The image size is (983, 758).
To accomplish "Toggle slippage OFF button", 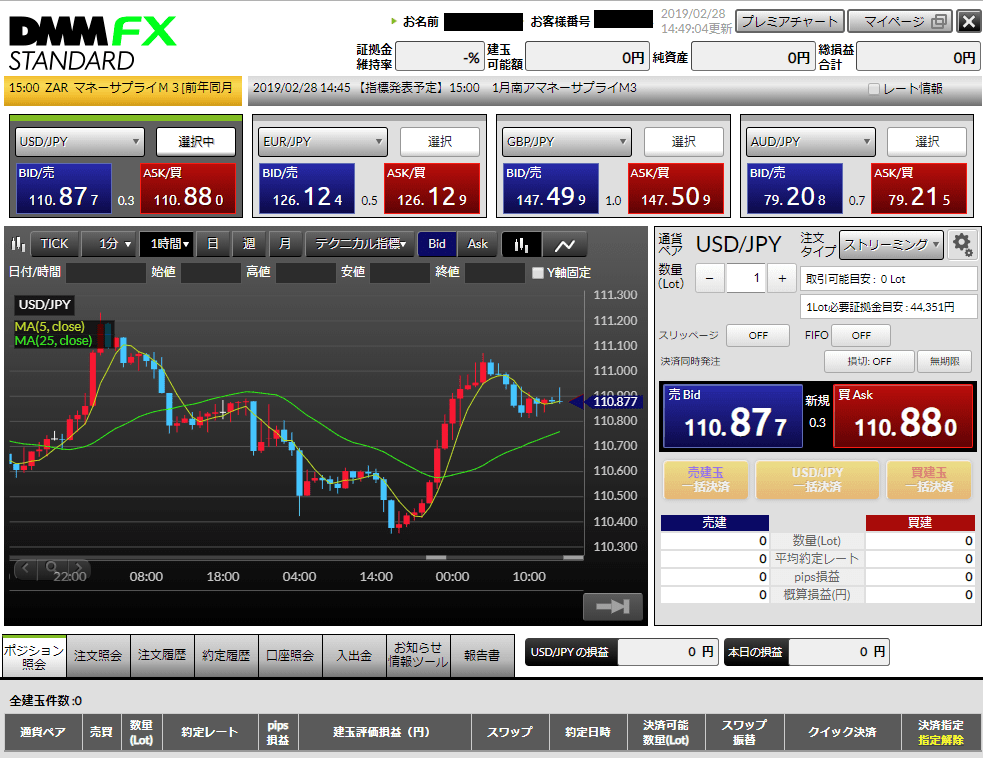I will tap(757, 335).
